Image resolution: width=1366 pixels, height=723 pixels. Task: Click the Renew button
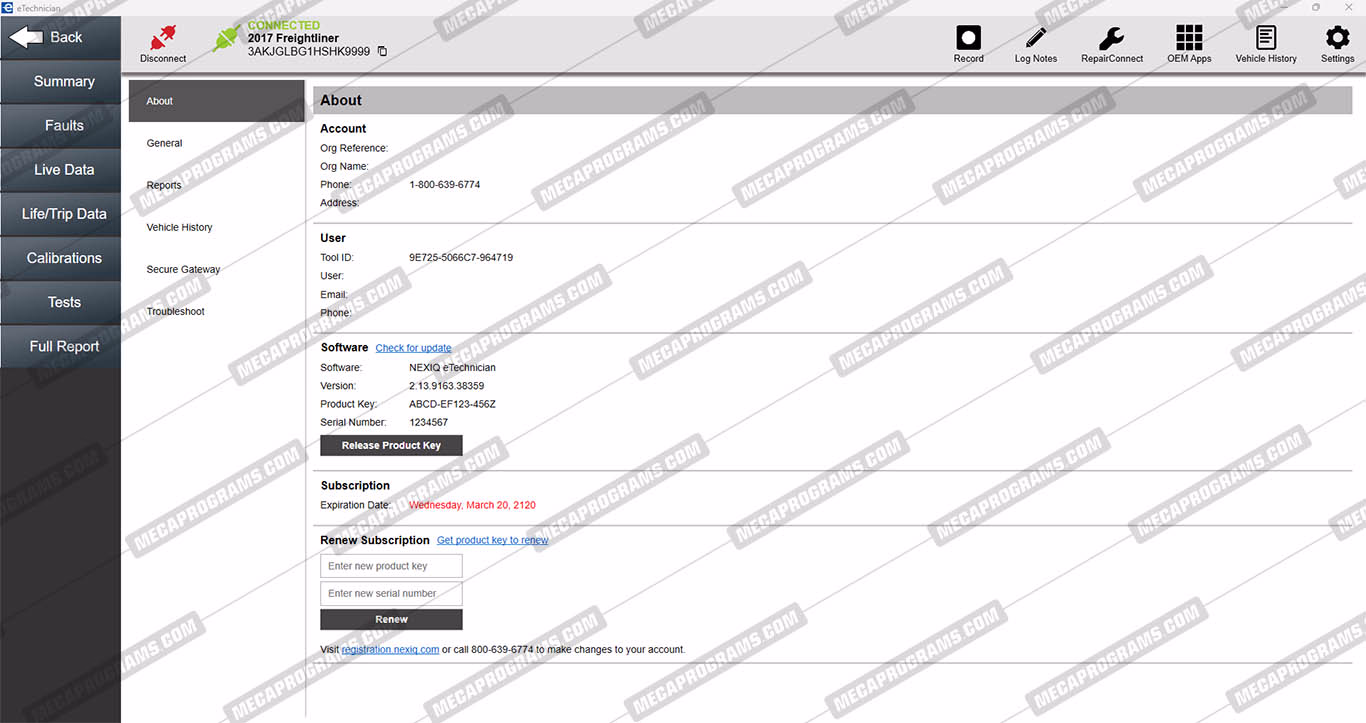tap(391, 619)
